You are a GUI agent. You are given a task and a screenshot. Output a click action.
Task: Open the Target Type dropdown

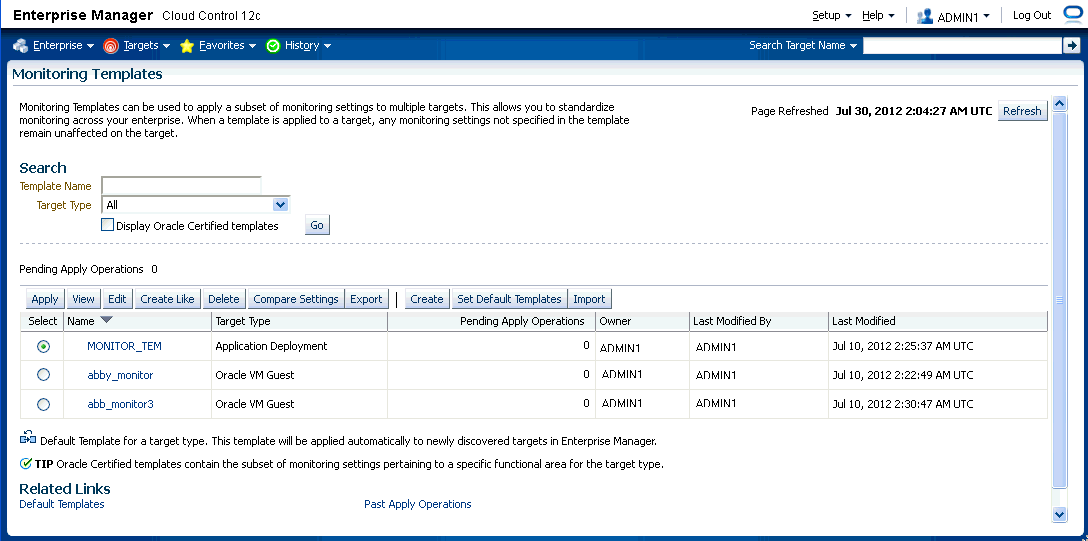pyautogui.click(x=280, y=205)
